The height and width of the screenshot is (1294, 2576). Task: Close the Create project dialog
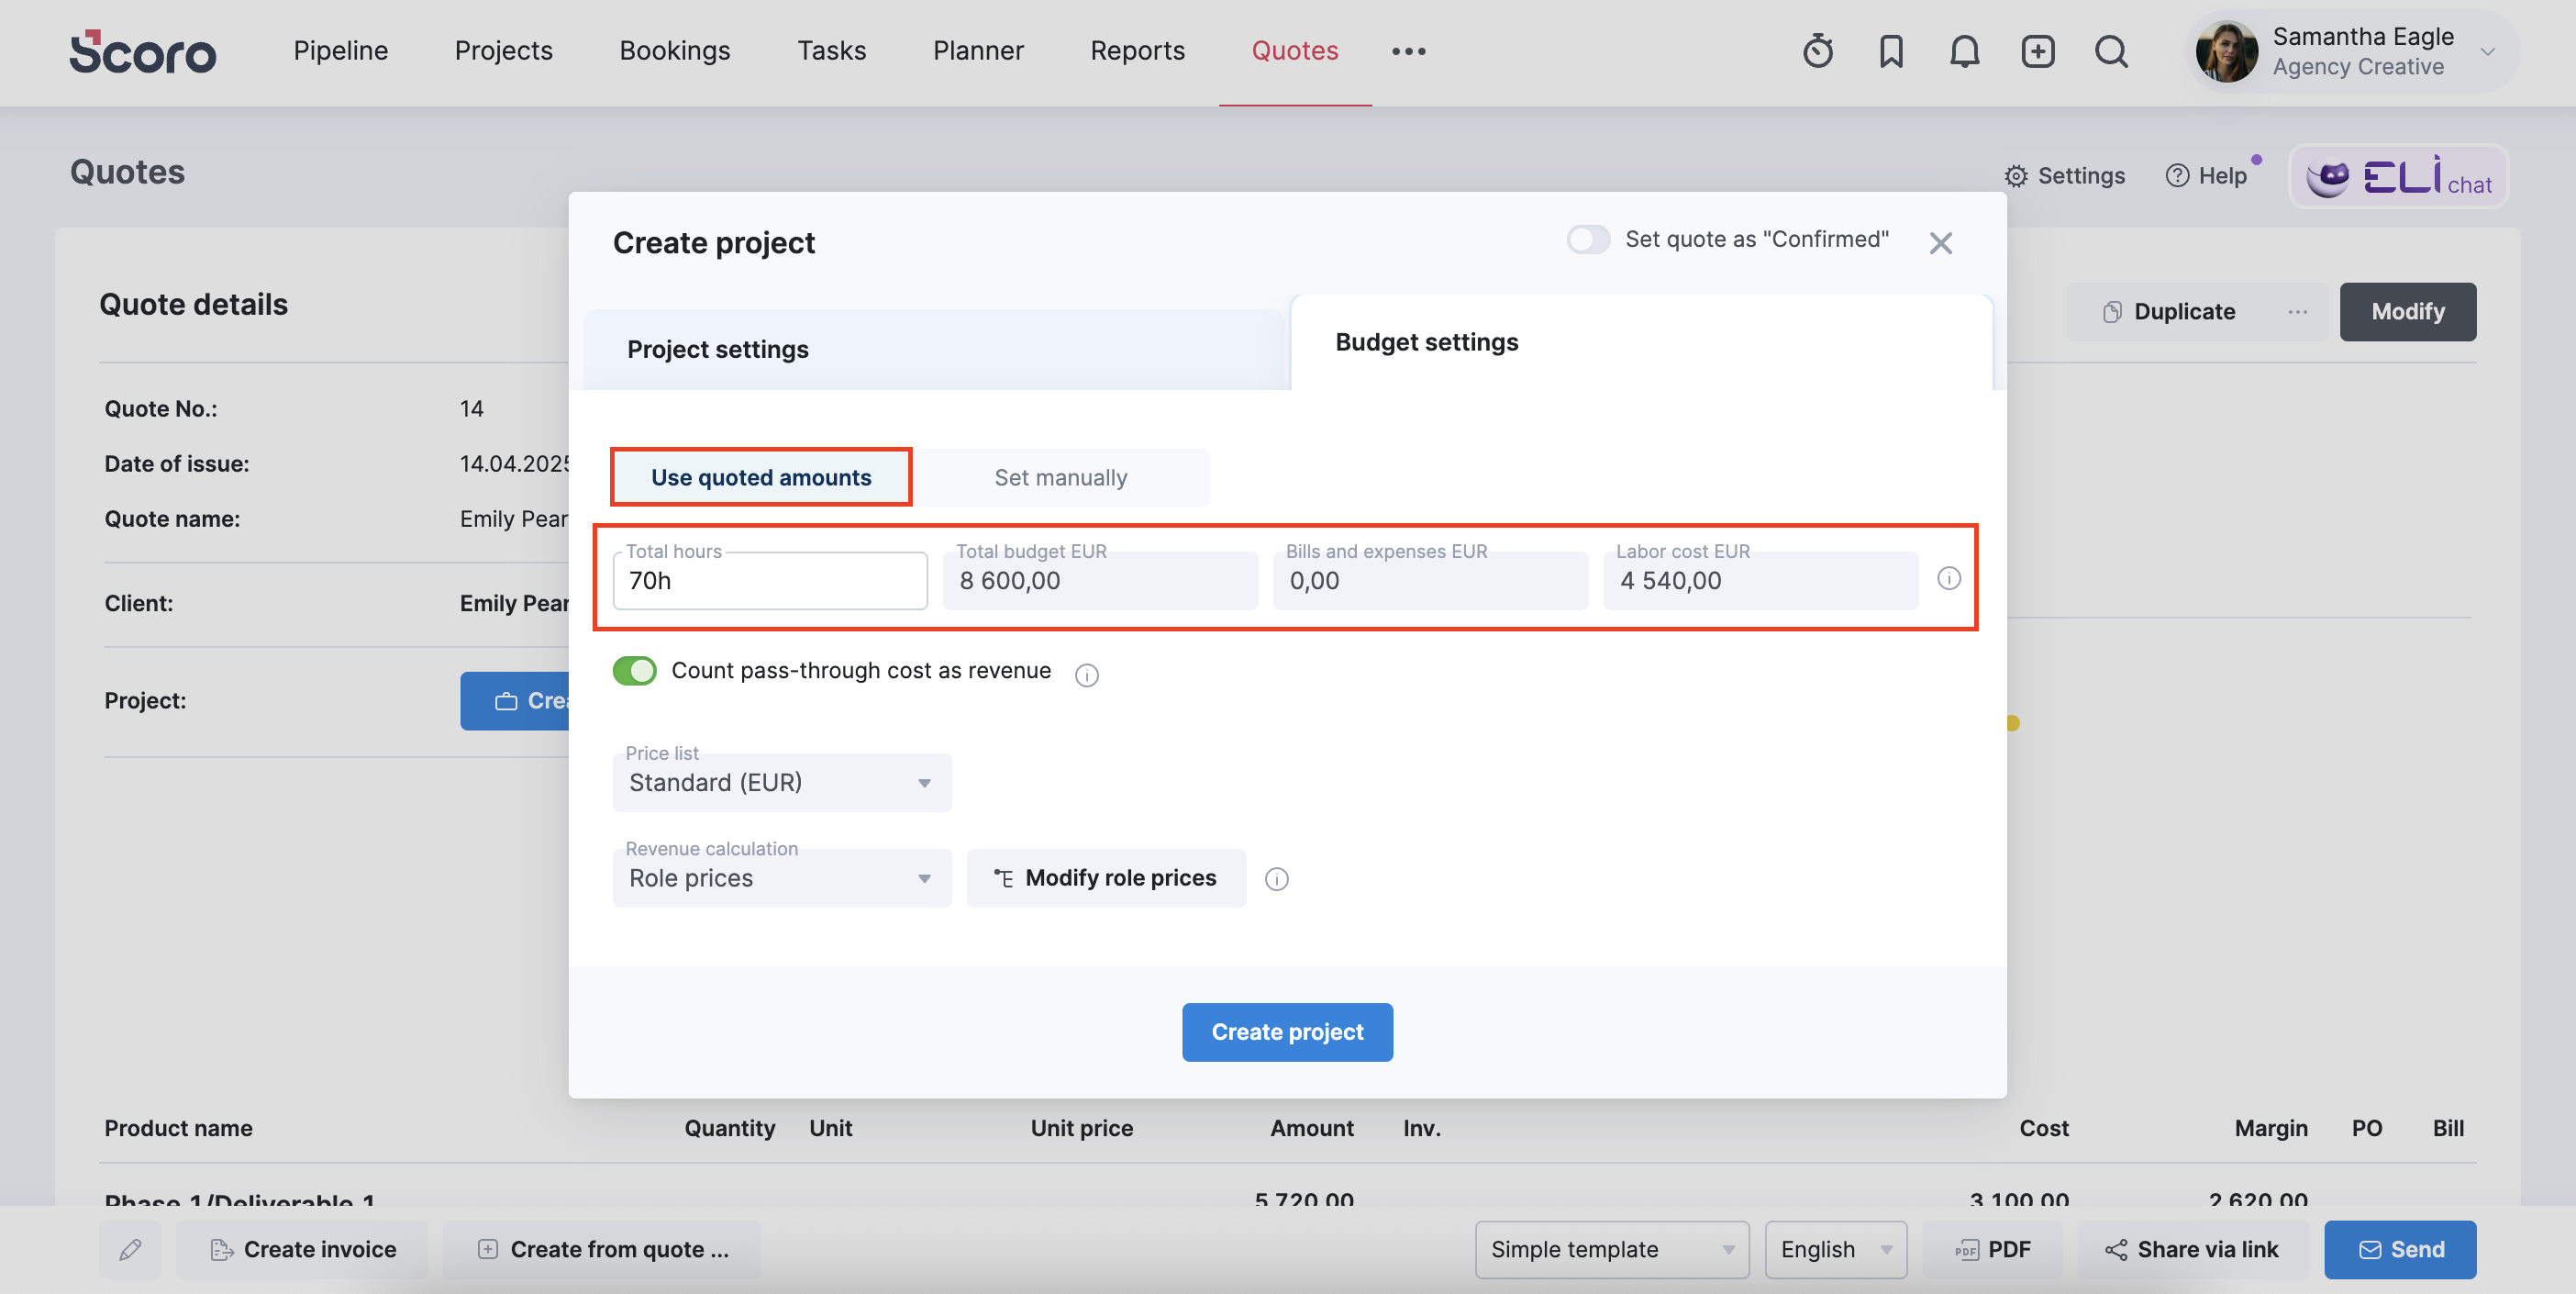click(1940, 243)
